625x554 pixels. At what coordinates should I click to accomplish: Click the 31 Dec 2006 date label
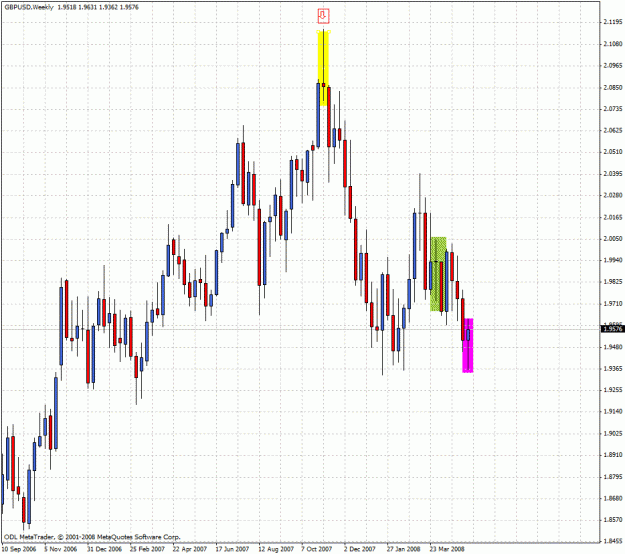coord(104,549)
